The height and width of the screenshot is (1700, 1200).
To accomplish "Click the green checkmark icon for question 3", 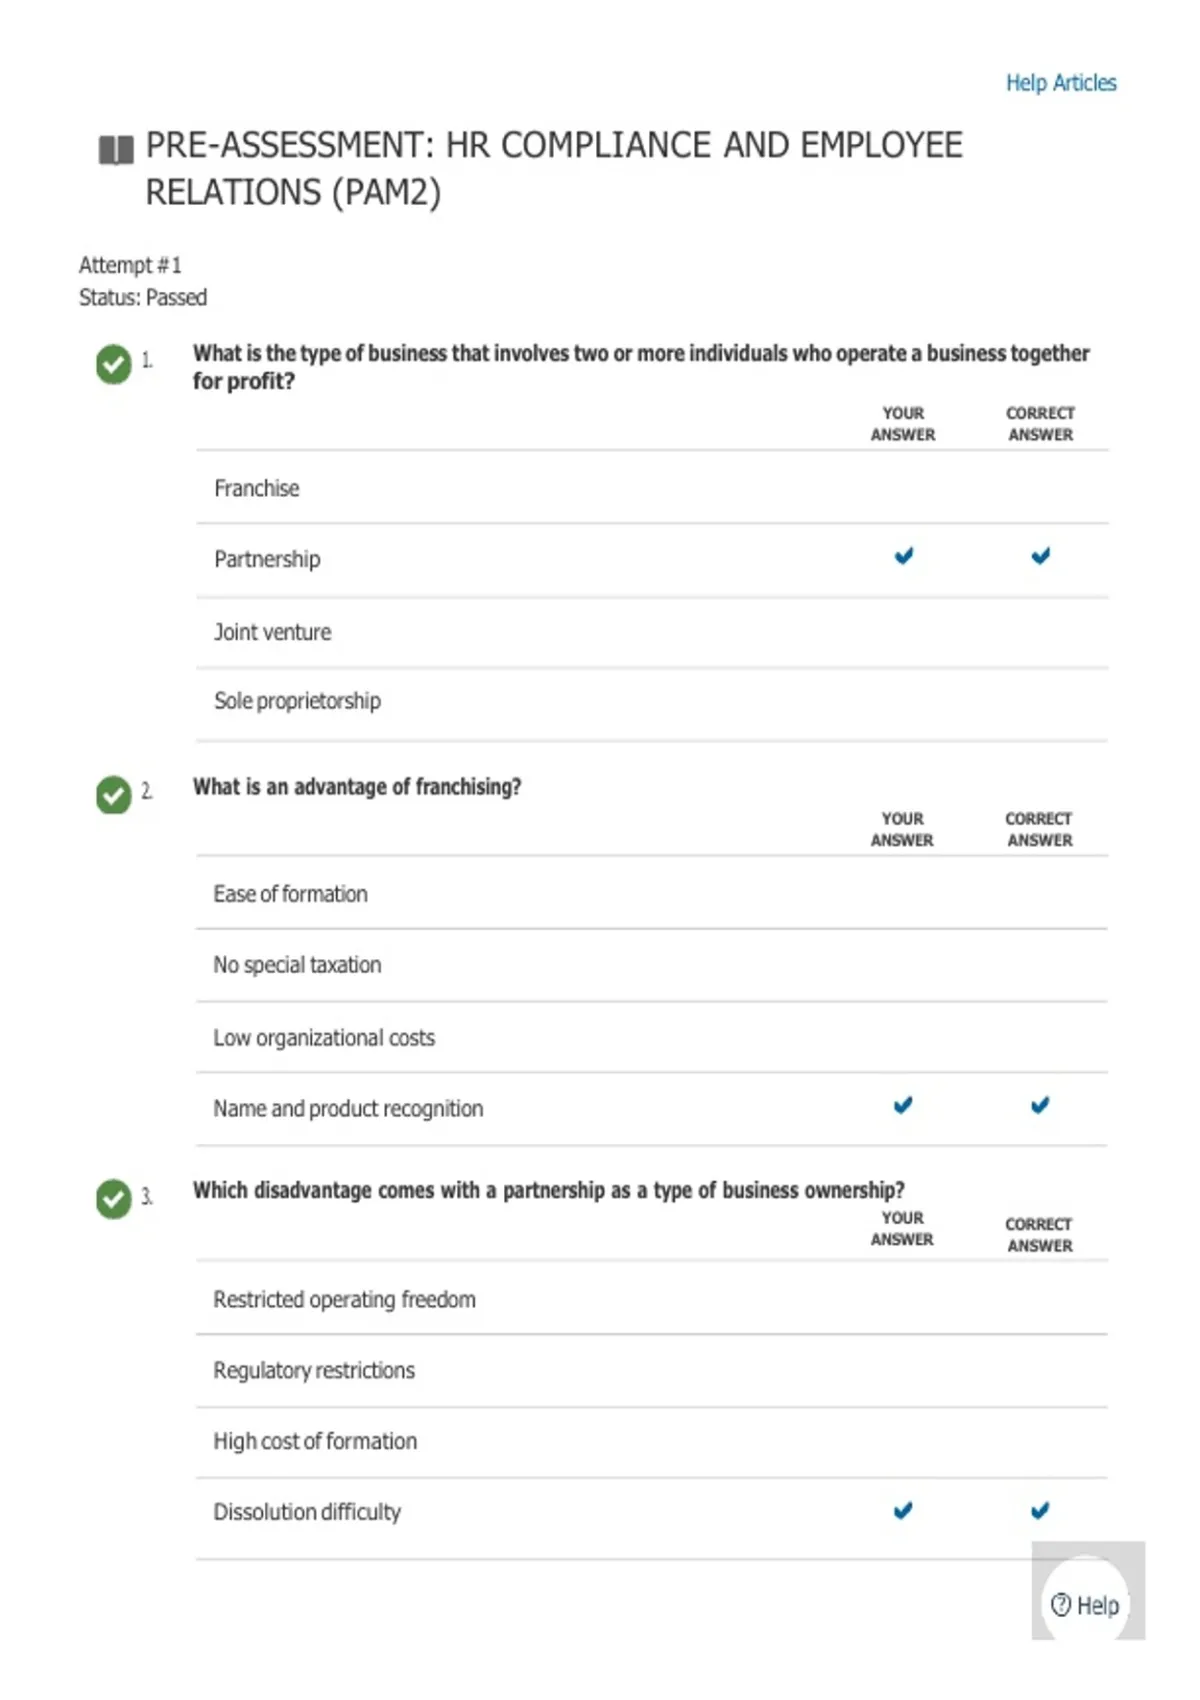I will (x=114, y=1198).
